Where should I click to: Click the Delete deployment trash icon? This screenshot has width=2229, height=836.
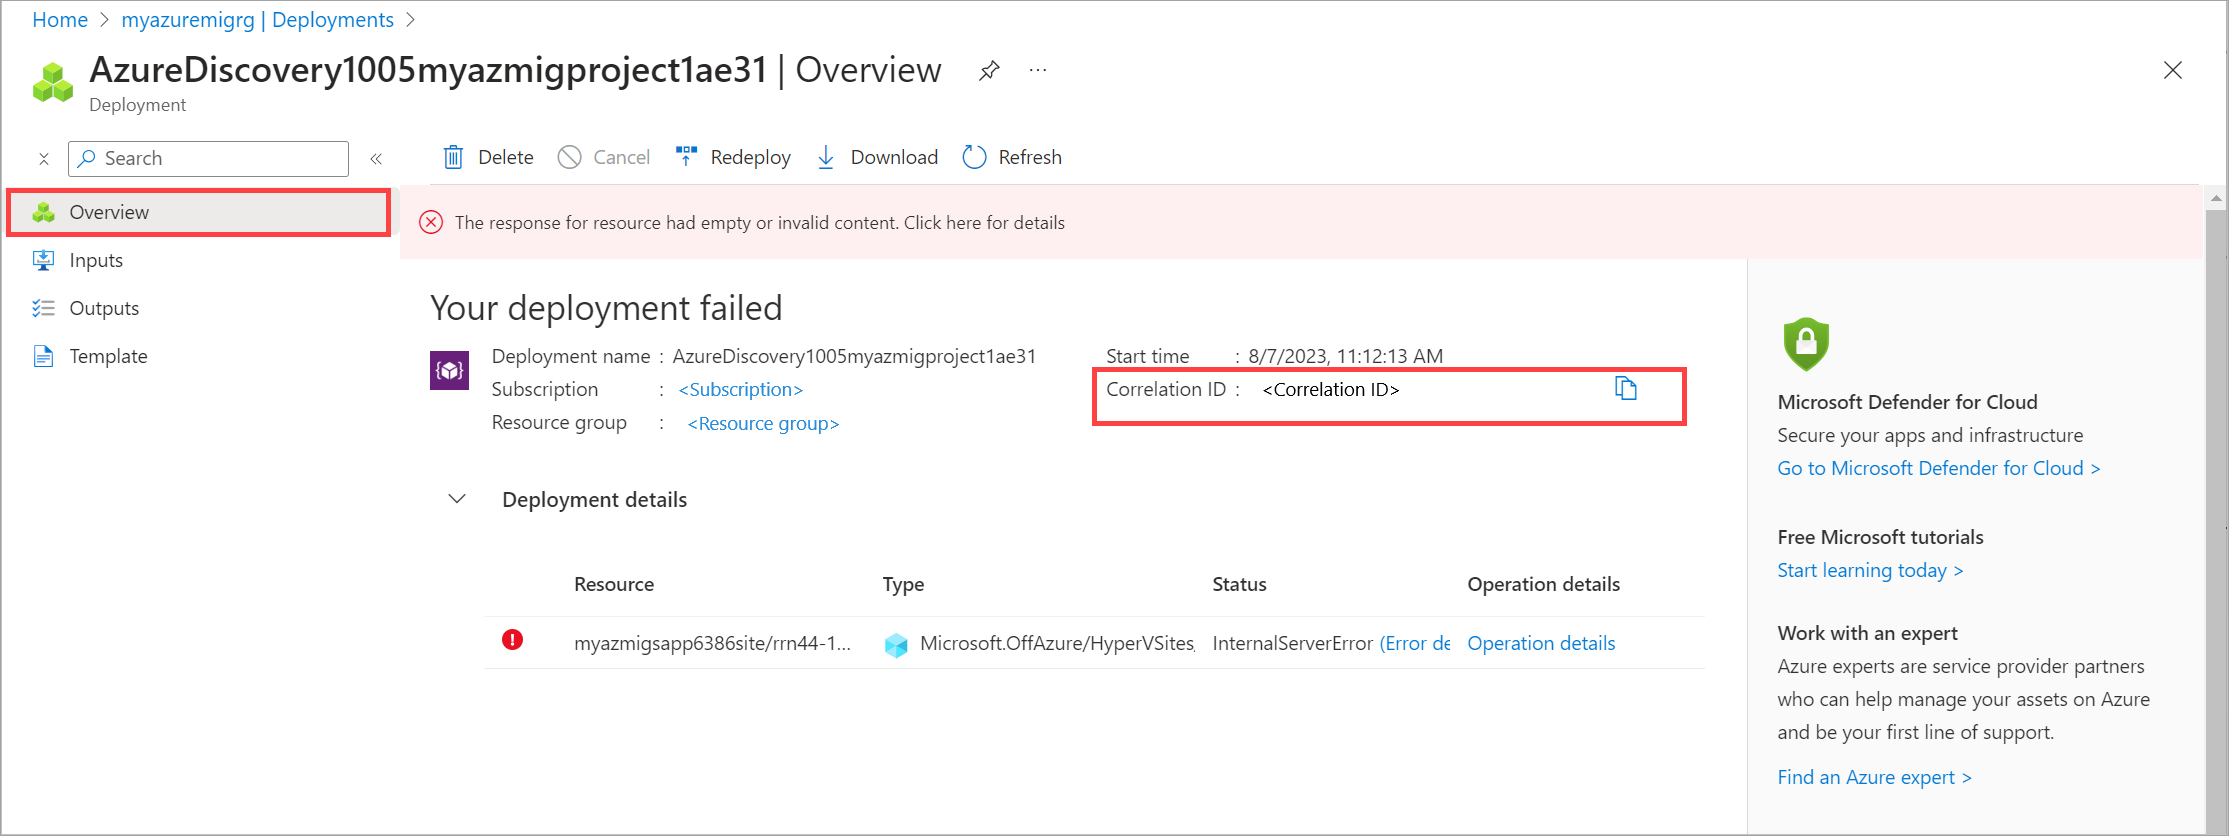coord(453,157)
